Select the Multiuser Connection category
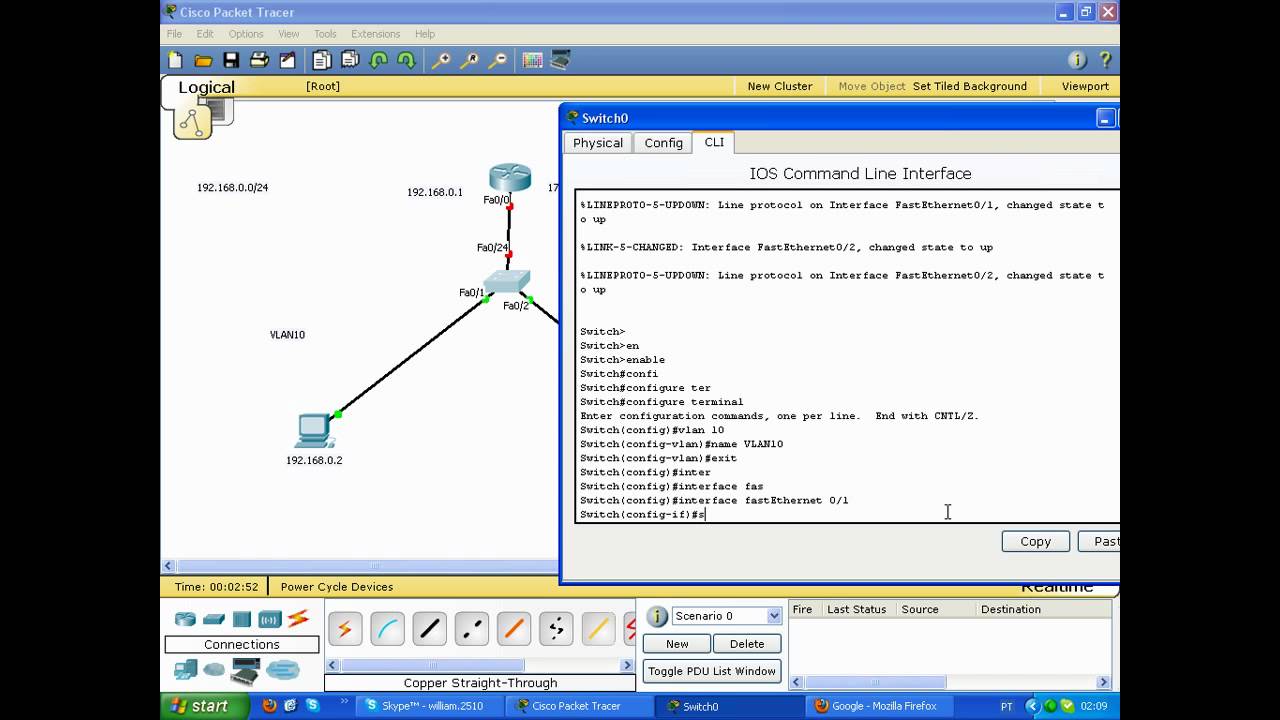1280x720 pixels. point(283,670)
